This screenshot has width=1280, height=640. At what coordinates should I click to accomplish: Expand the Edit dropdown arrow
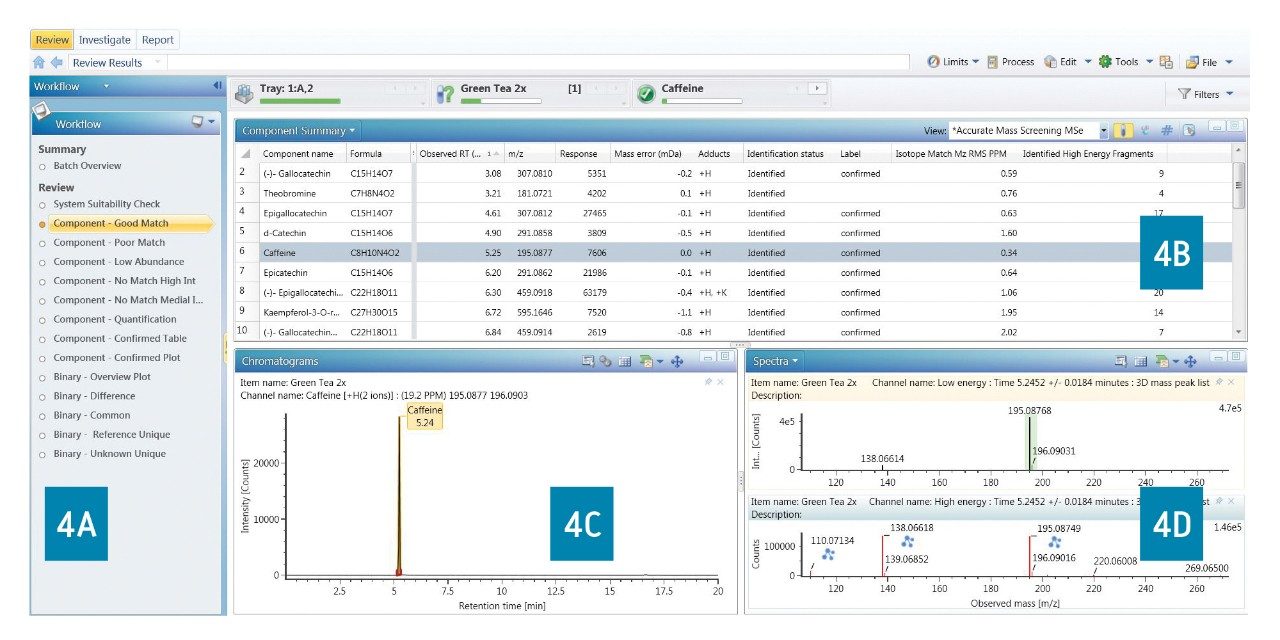(1086, 62)
